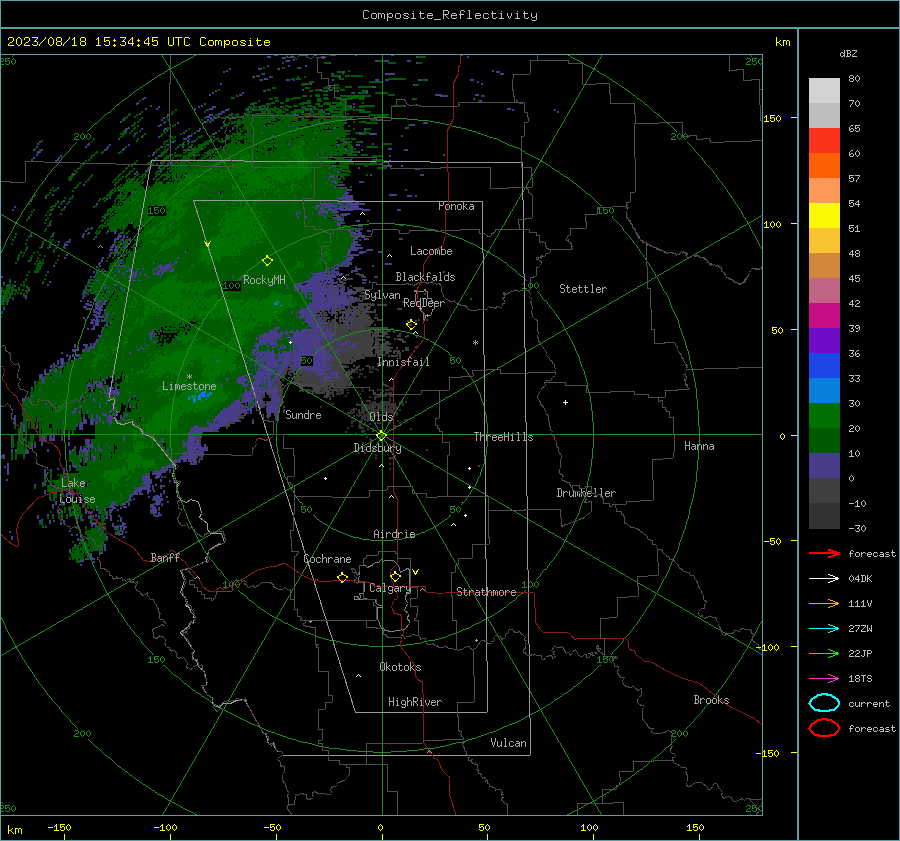Viewport: 900px width, 841px height.
Task: Click the red forecast ellipse legend icon
Action: (x=824, y=728)
